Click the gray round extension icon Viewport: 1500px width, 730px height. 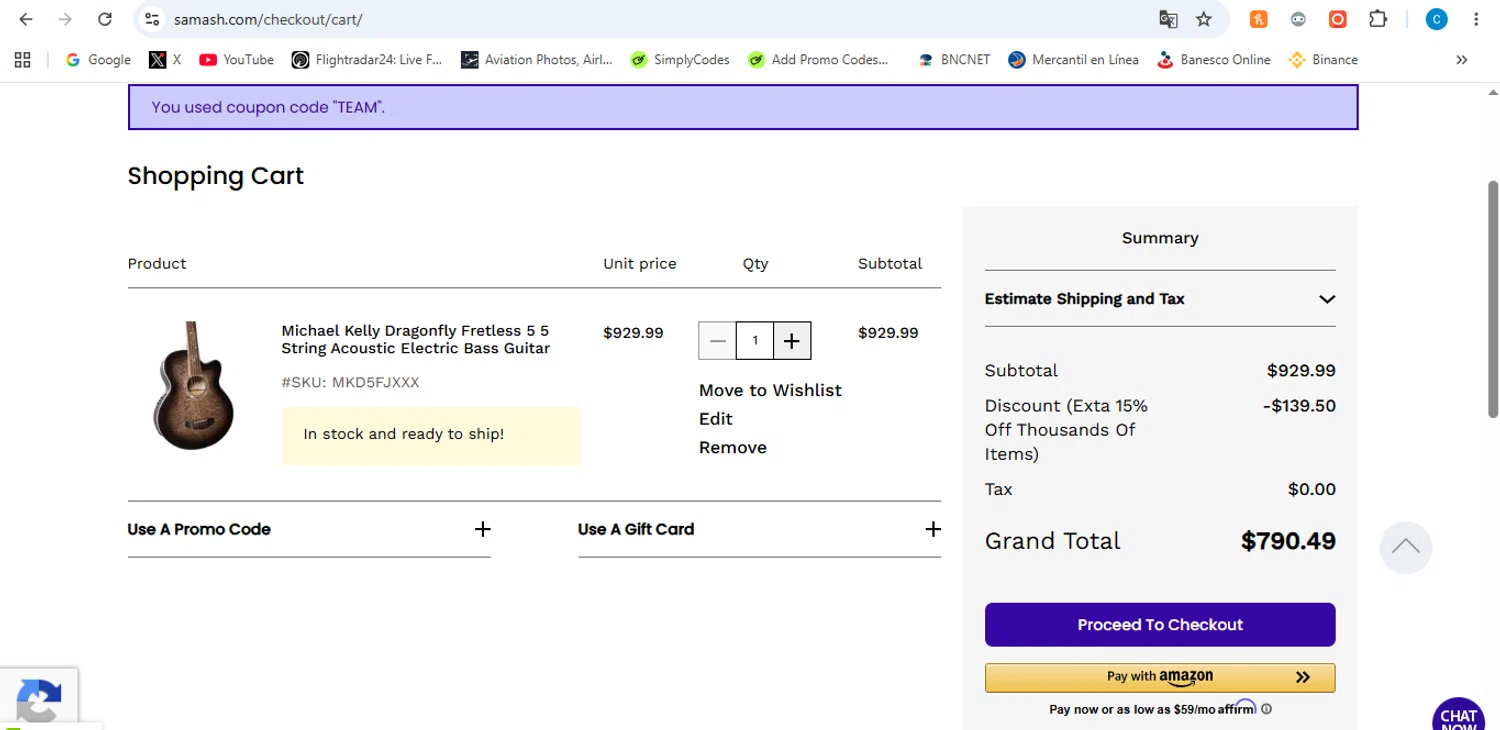pyautogui.click(x=1298, y=19)
